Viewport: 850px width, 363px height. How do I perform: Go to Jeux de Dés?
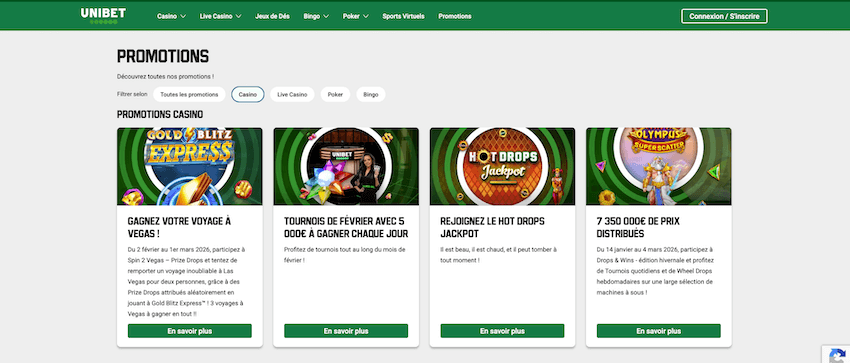coord(272,16)
